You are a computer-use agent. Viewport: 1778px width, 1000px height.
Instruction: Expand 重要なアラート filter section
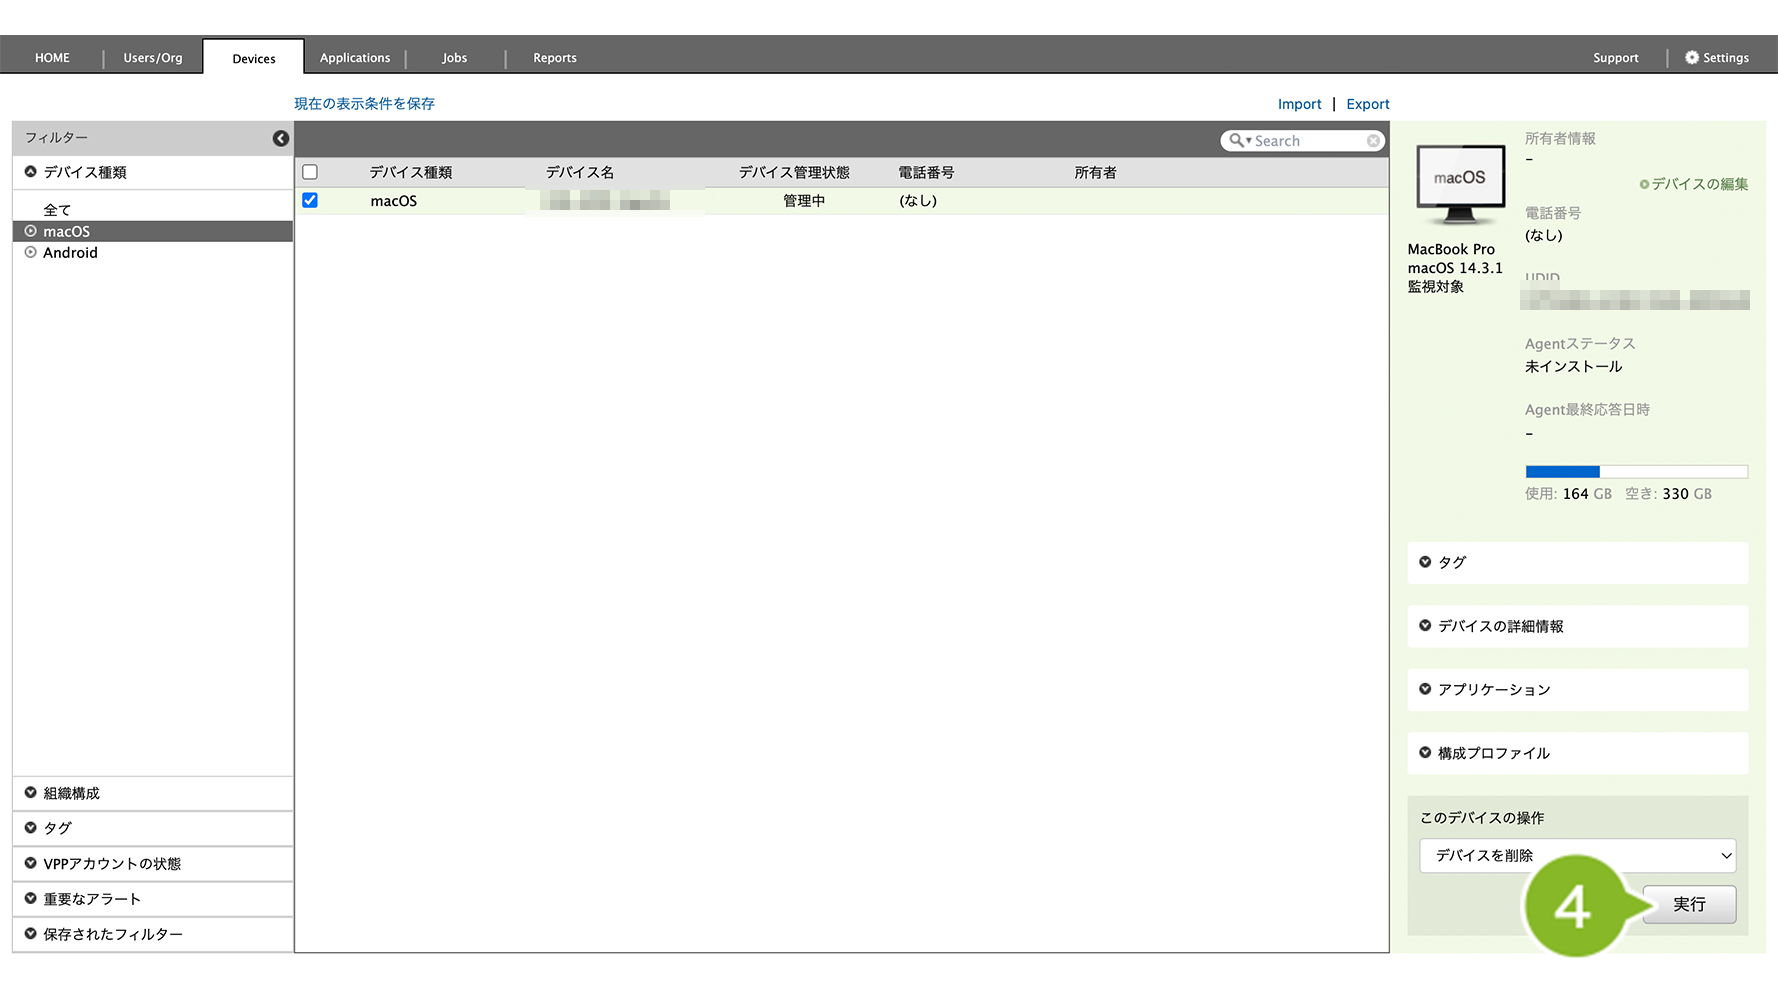[31, 898]
